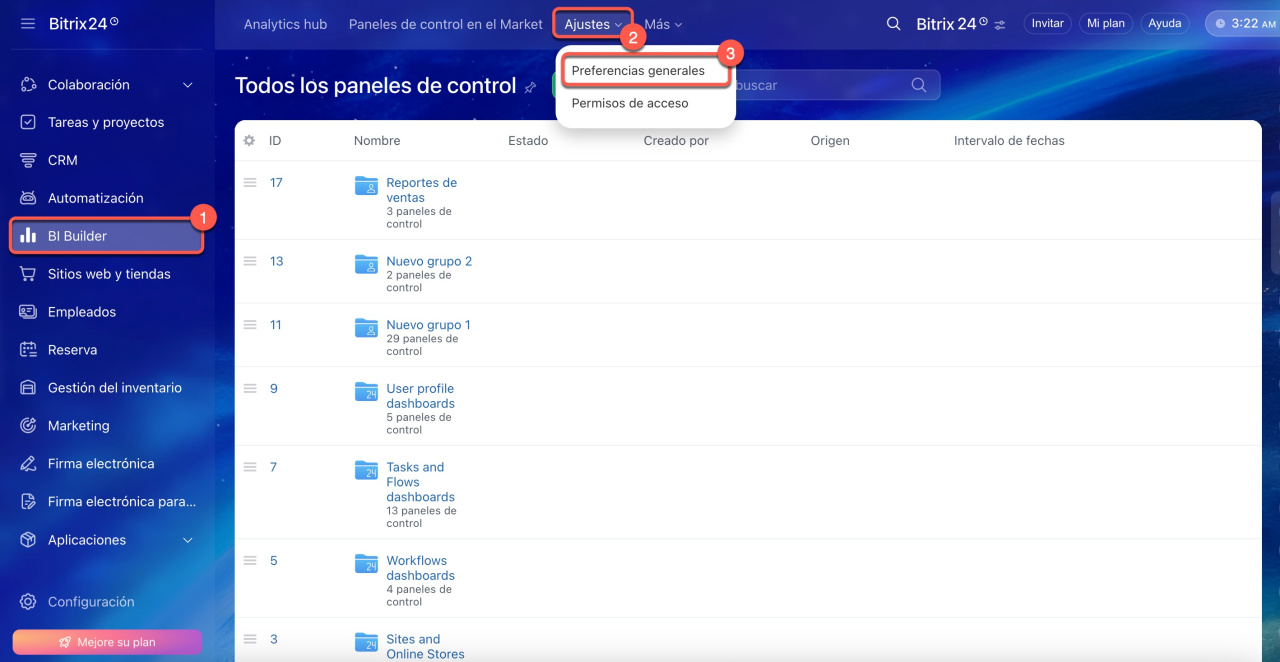Open the Nuevo grupo 2 link
The height and width of the screenshot is (662, 1280).
(x=429, y=261)
